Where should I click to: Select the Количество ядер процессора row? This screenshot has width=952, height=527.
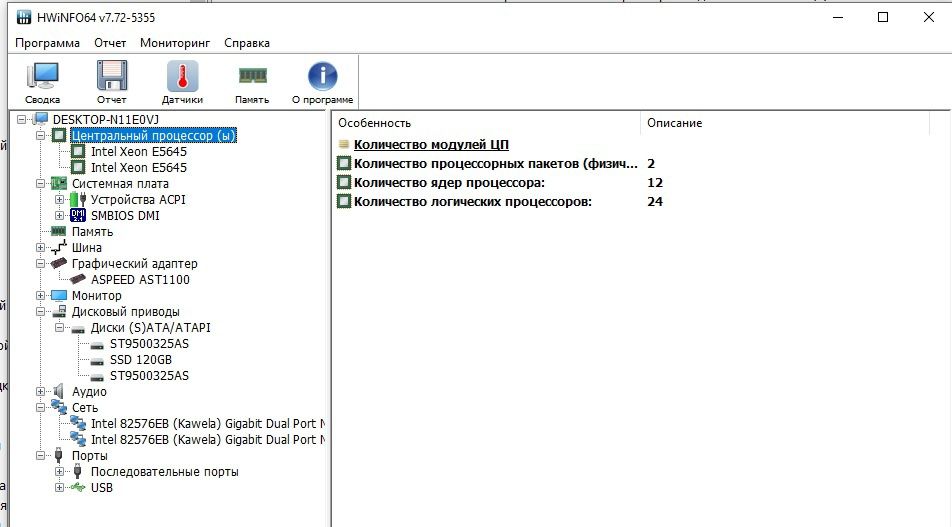(x=449, y=182)
